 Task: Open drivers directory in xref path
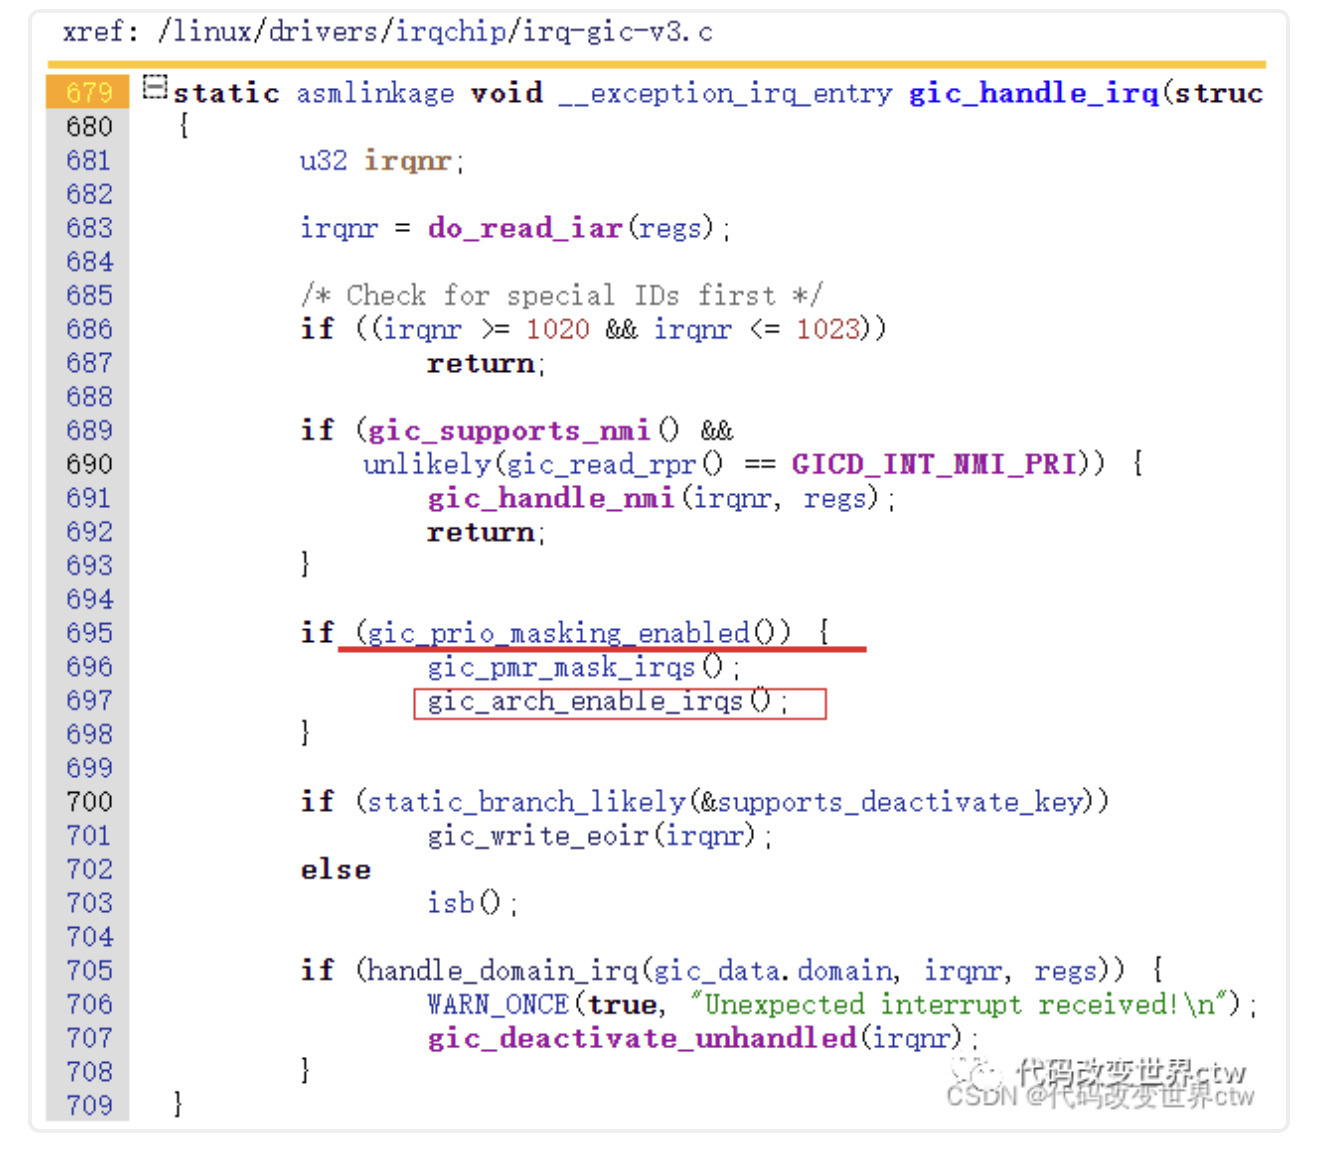coord(325,32)
